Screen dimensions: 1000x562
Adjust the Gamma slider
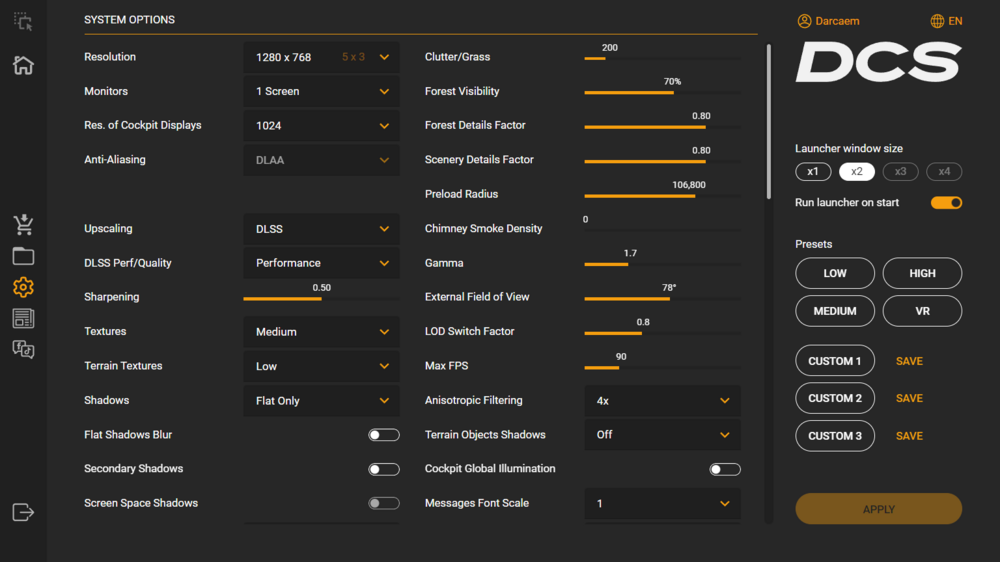click(x=628, y=264)
